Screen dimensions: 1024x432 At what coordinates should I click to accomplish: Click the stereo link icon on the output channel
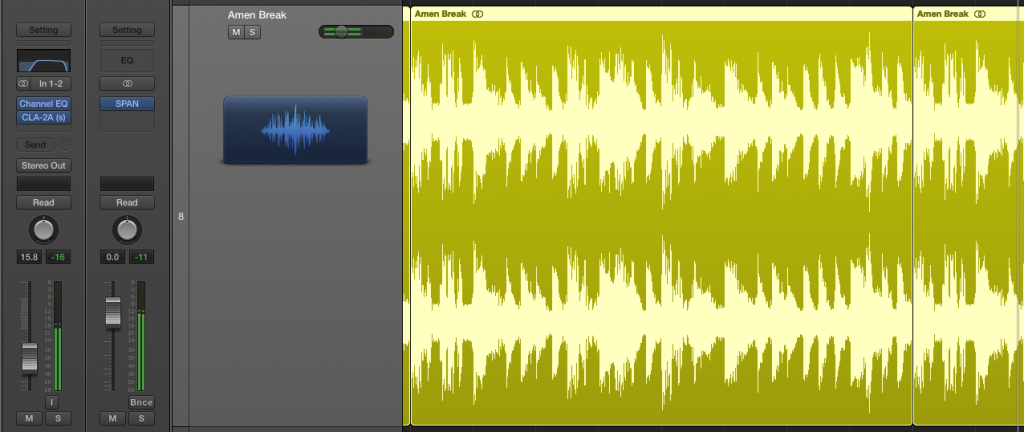126,83
